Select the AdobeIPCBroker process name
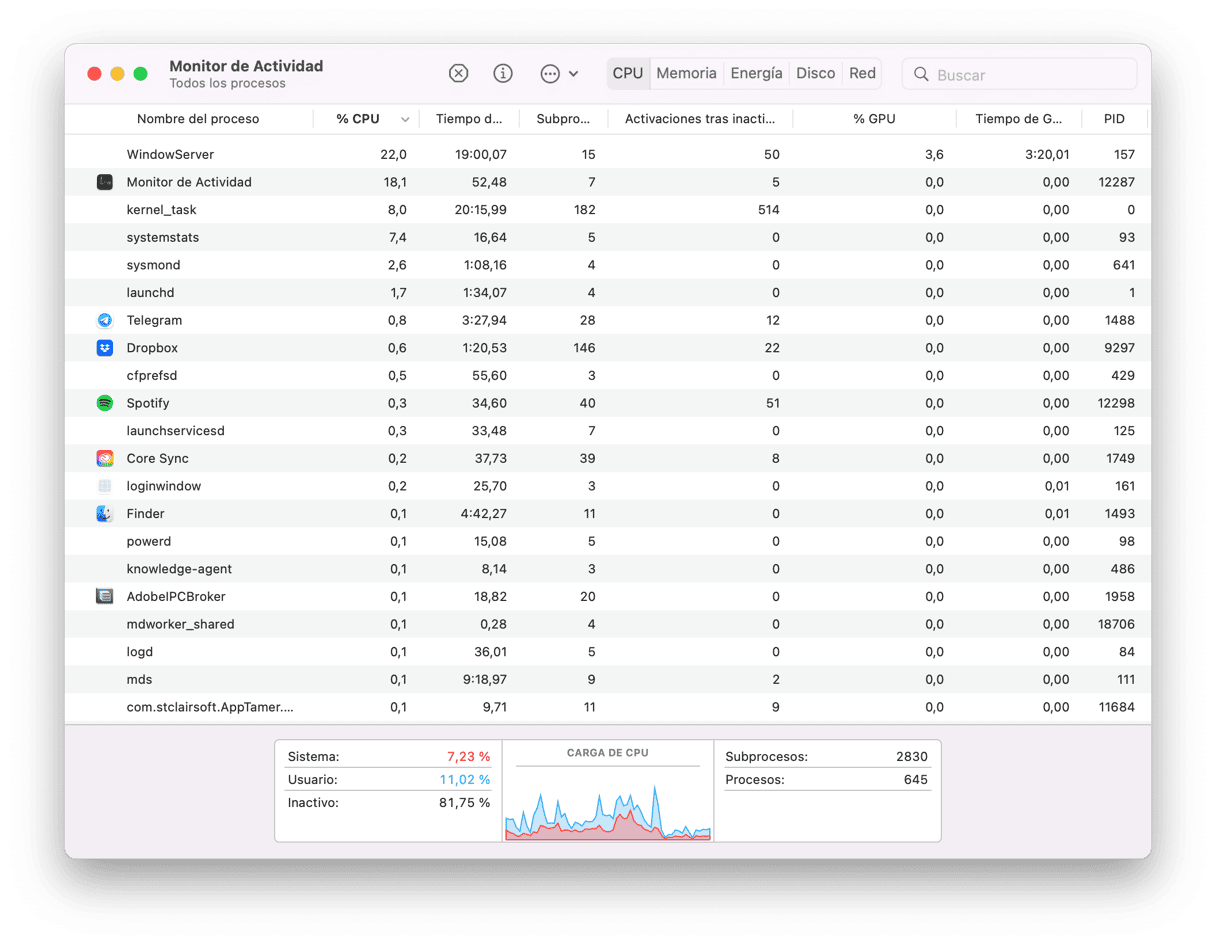The image size is (1216, 944). (176, 596)
